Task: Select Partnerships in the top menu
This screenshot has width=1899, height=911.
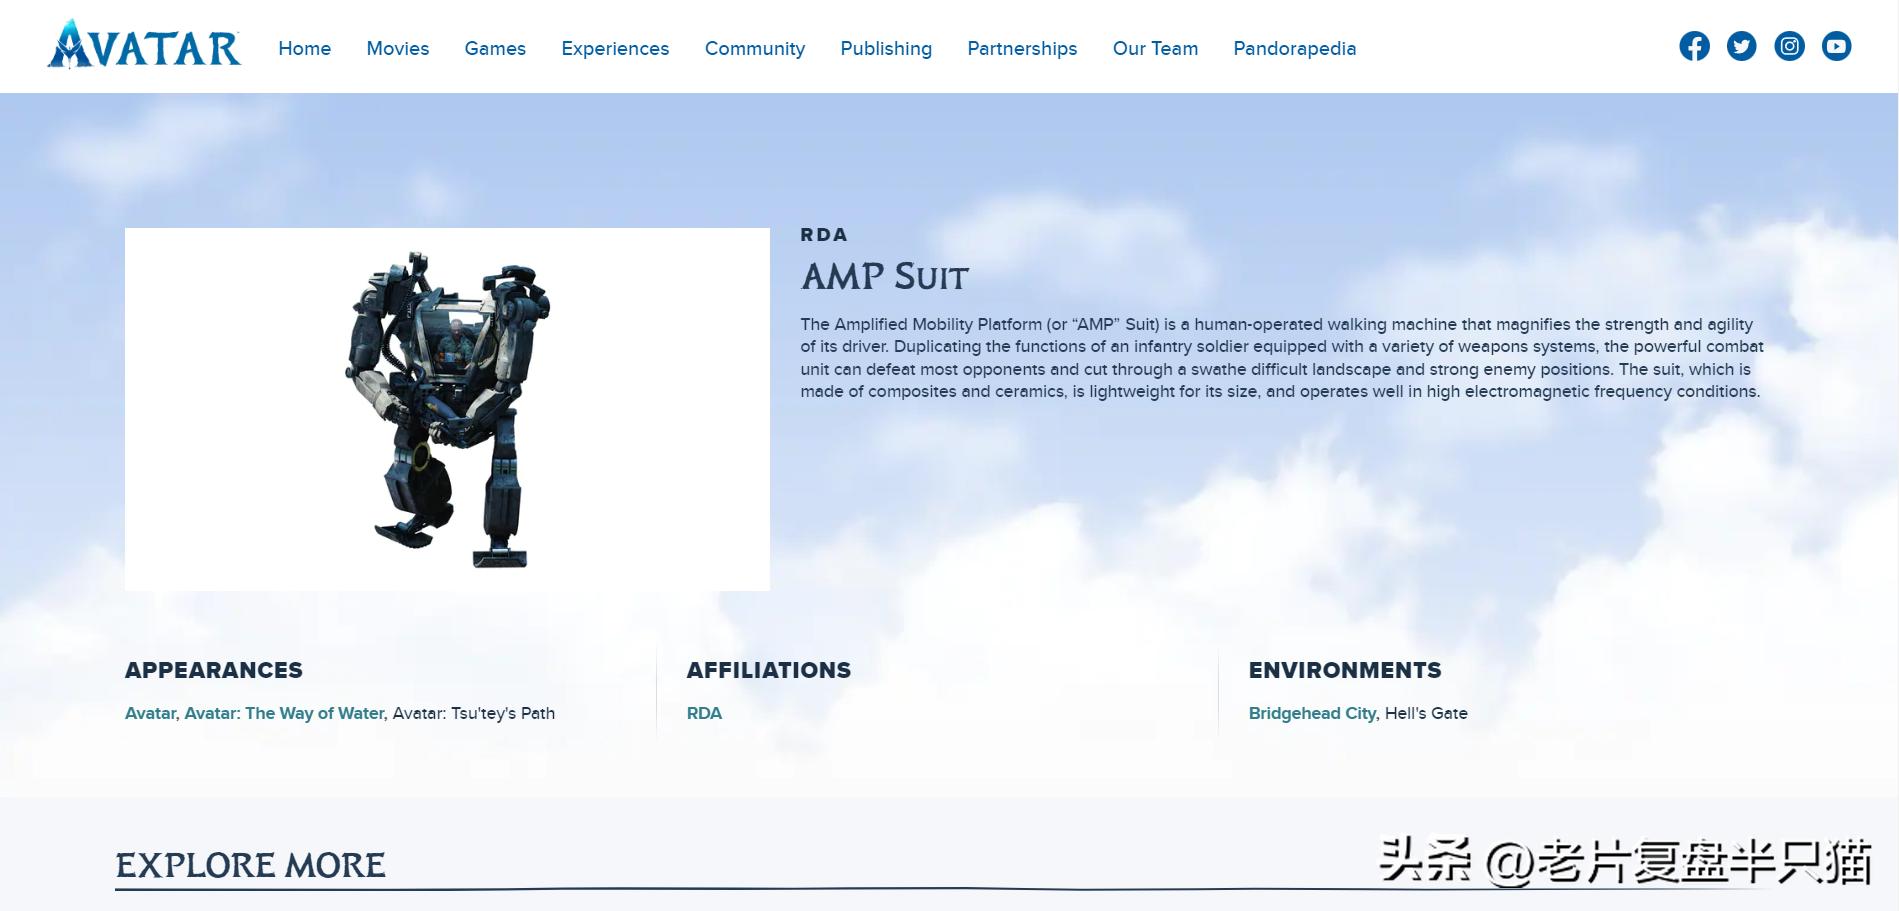Action: coord(1022,48)
